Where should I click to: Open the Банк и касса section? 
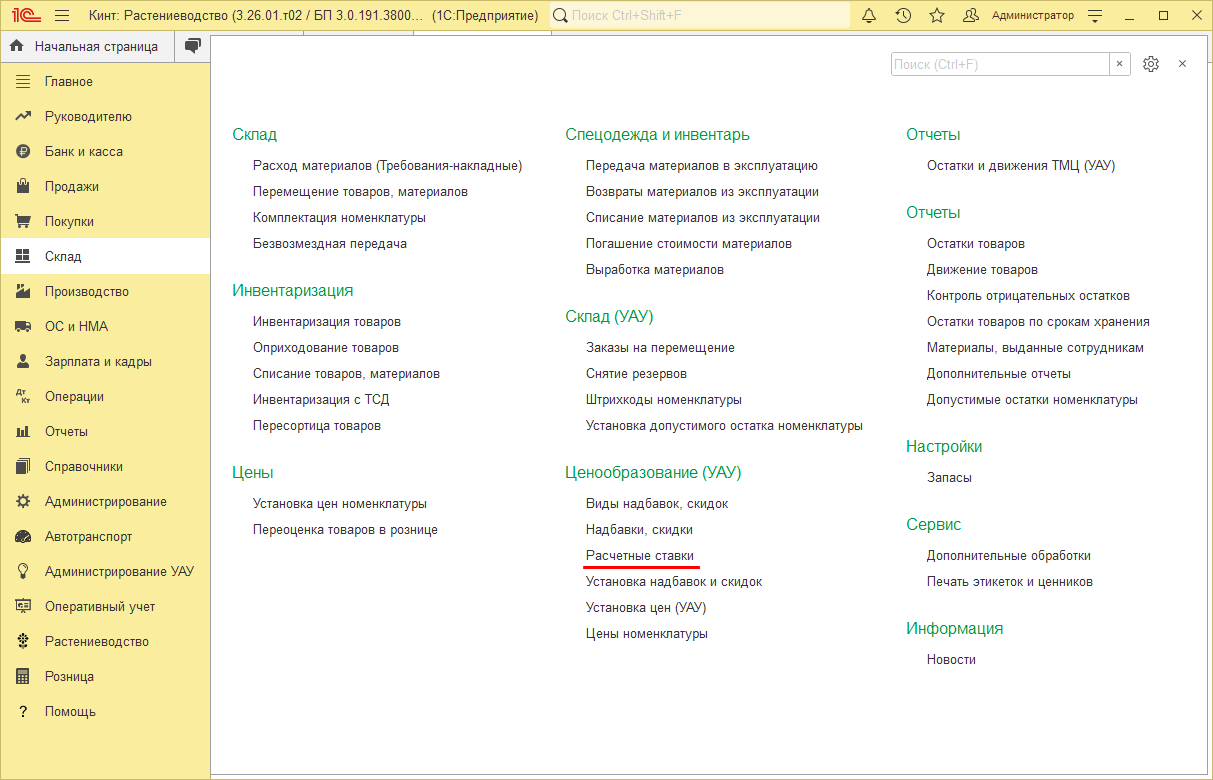pyautogui.click(x=105, y=152)
